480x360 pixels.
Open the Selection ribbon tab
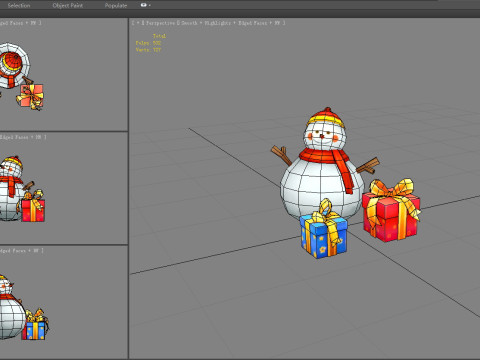(x=19, y=5)
